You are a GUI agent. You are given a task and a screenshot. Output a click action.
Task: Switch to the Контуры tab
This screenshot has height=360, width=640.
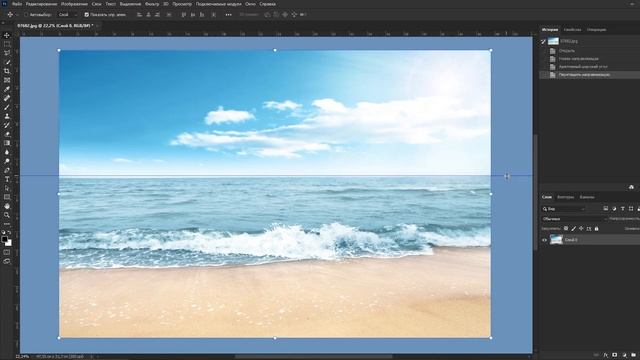coord(565,197)
